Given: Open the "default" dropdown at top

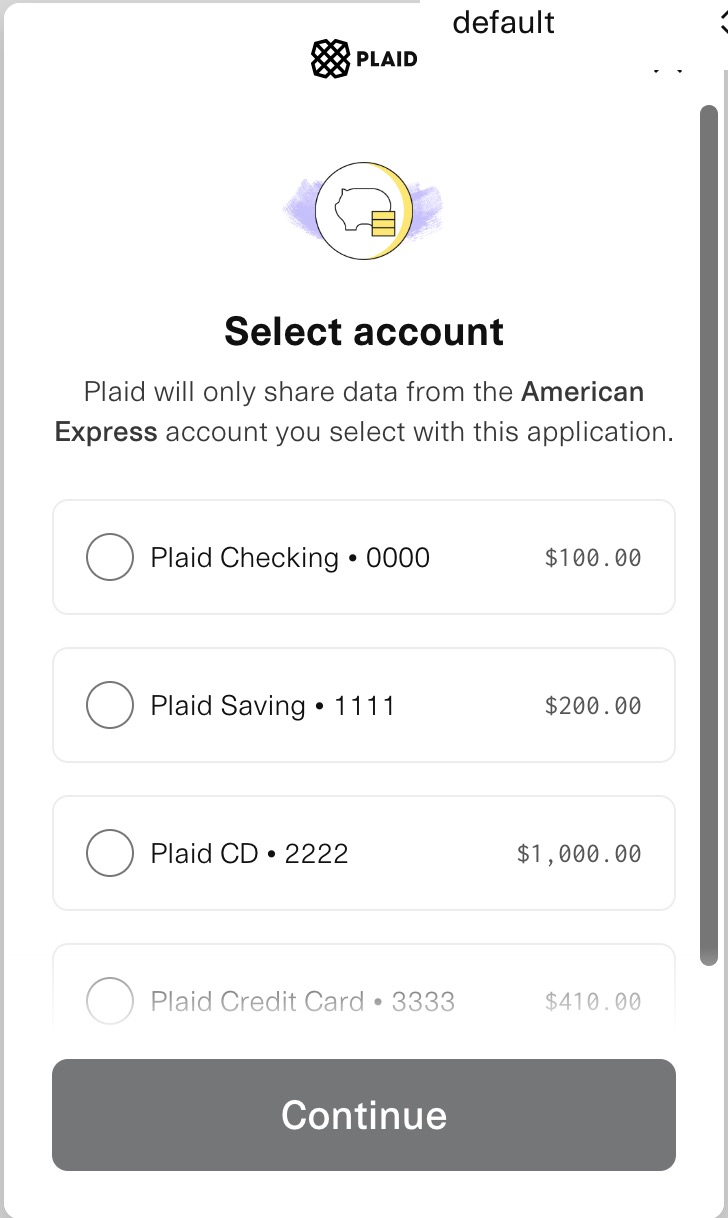Looking at the screenshot, I should click(x=503, y=22).
